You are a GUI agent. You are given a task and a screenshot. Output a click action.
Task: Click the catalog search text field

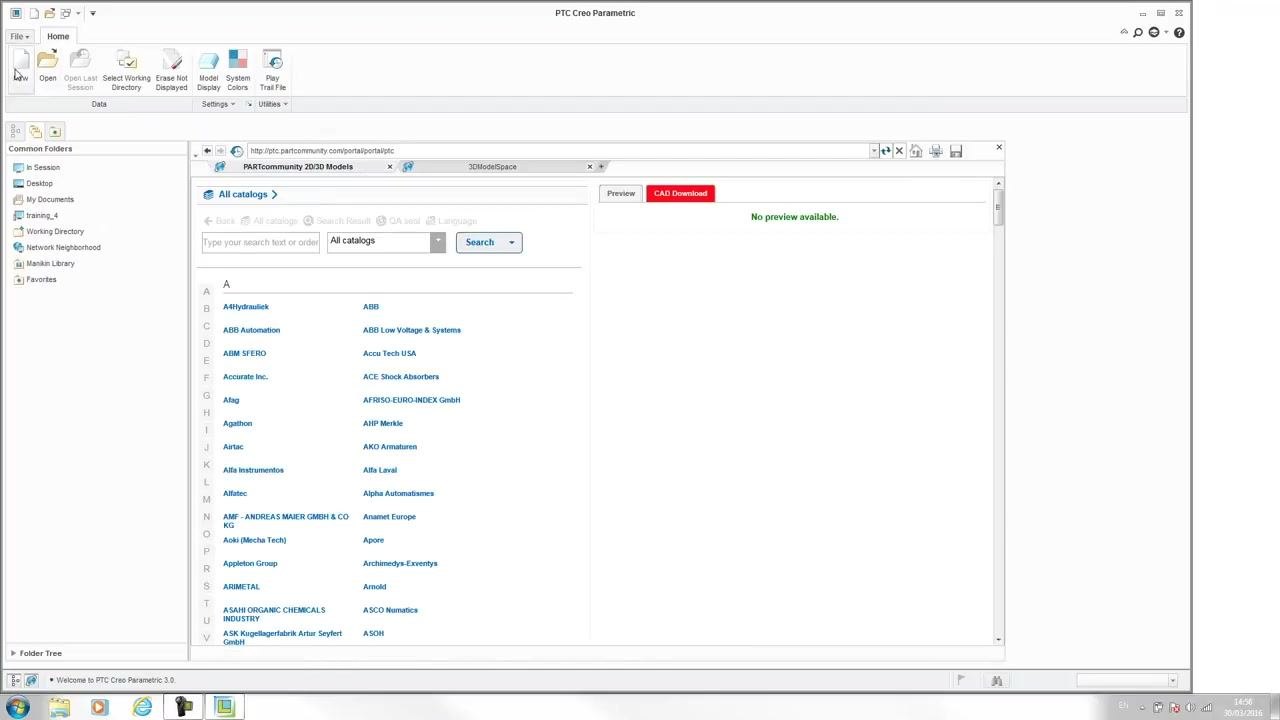pos(261,242)
